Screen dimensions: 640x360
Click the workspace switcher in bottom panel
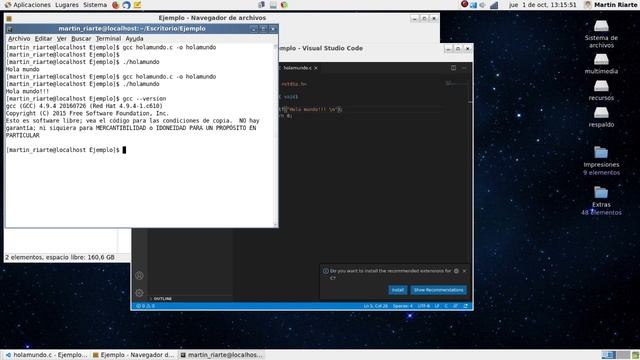coord(616,355)
